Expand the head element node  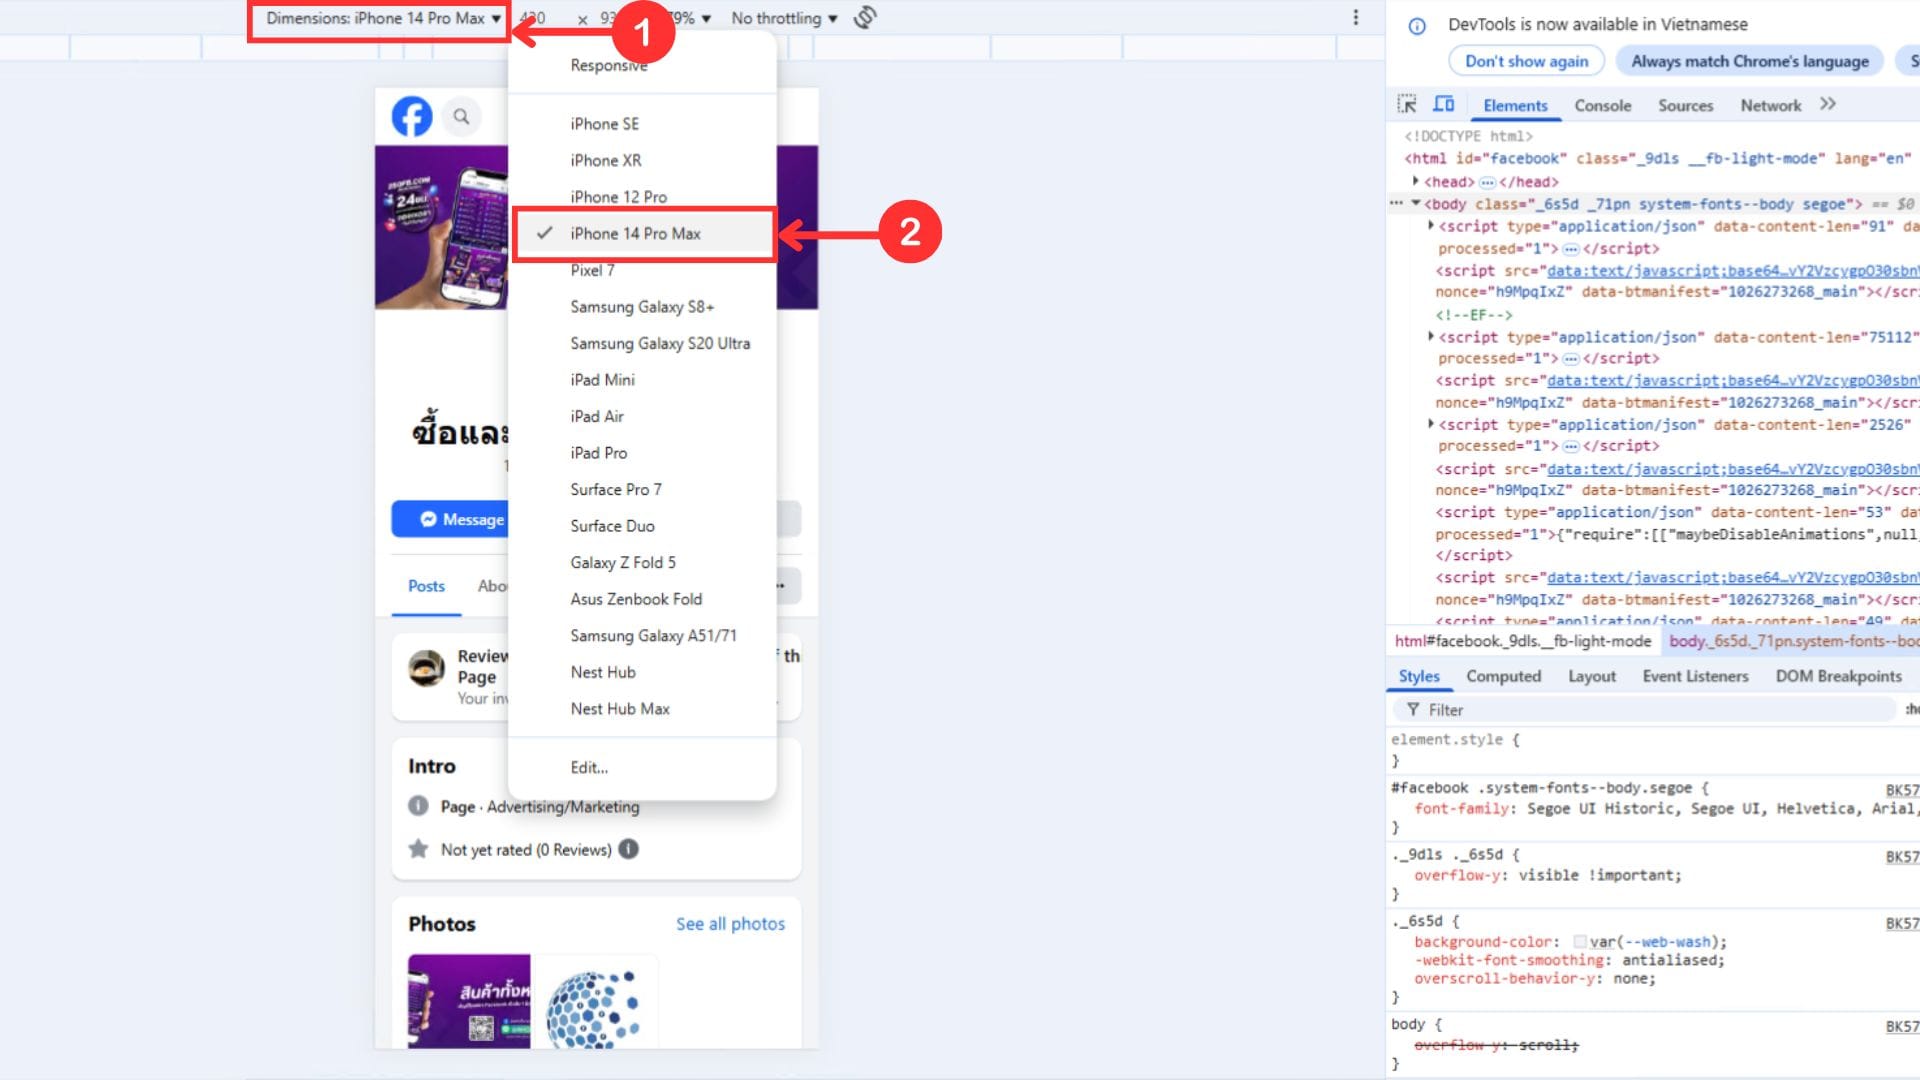[1416, 181]
